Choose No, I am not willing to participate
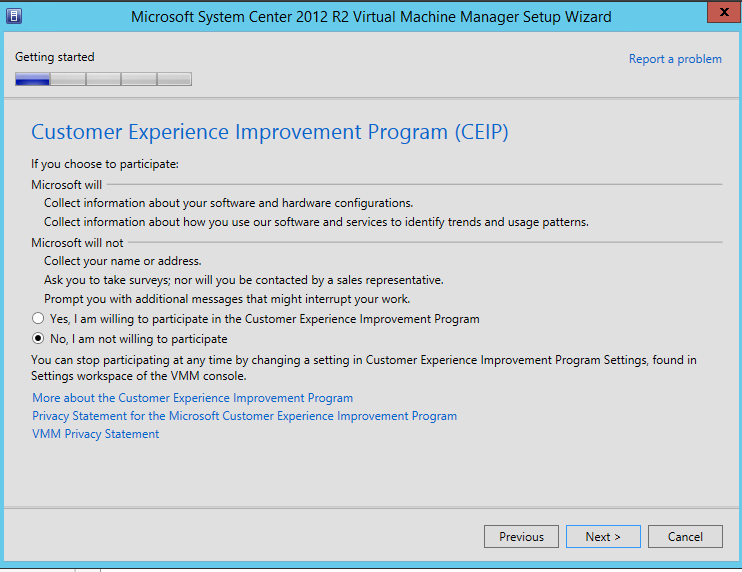The height and width of the screenshot is (572, 742). 38,339
